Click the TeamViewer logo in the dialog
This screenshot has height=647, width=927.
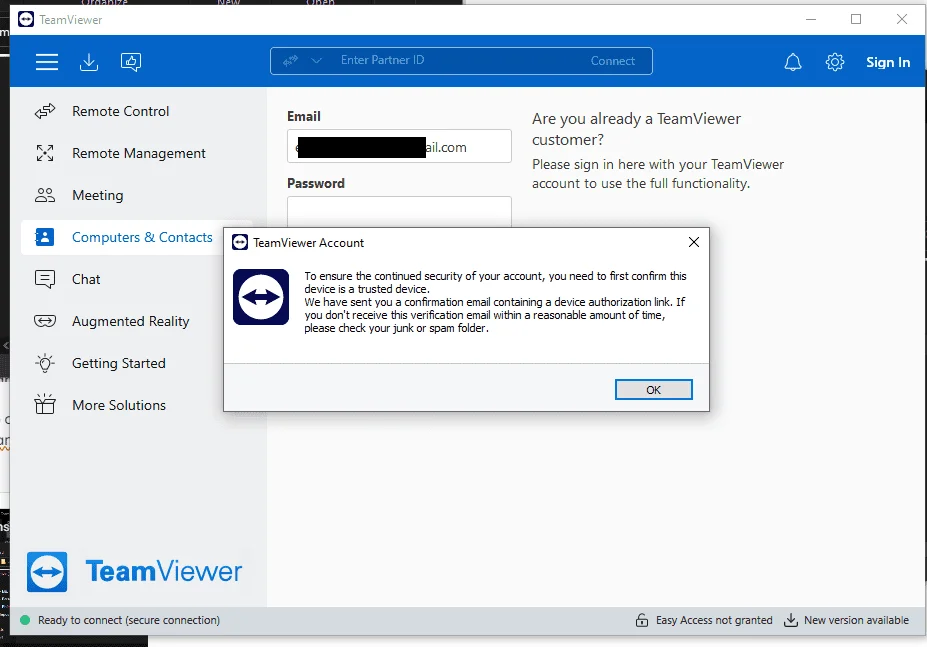261,297
